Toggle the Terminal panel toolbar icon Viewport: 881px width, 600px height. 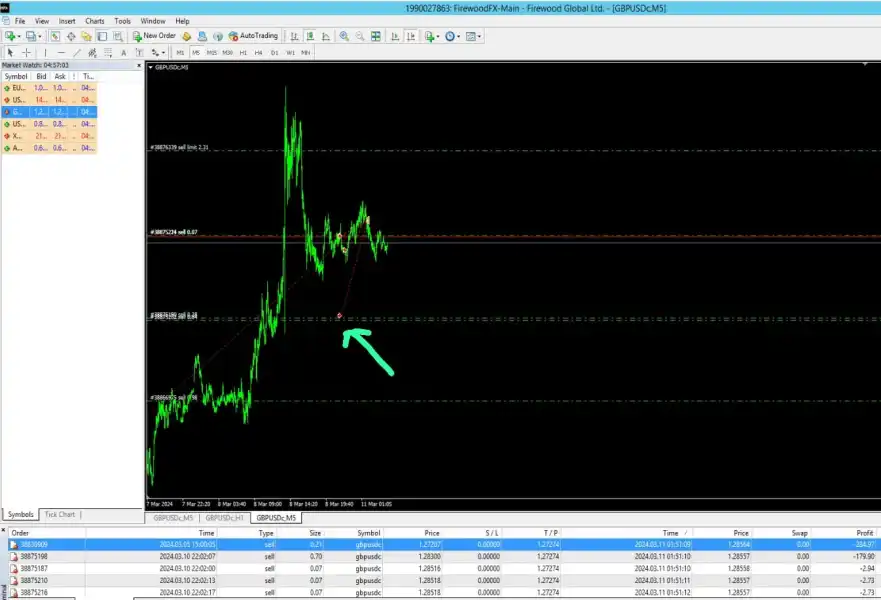click(x=102, y=36)
